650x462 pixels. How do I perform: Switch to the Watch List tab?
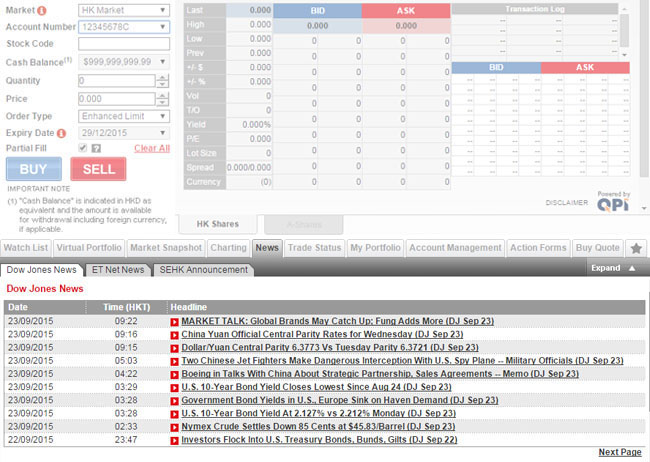click(26, 248)
